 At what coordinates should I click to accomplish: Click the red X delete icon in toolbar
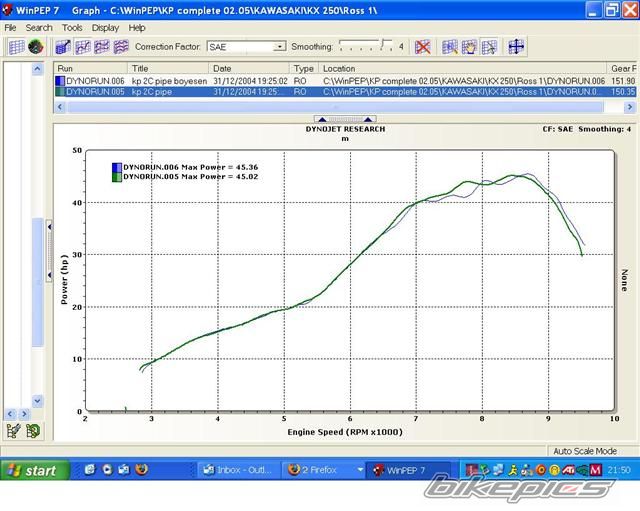[x=423, y=46]
